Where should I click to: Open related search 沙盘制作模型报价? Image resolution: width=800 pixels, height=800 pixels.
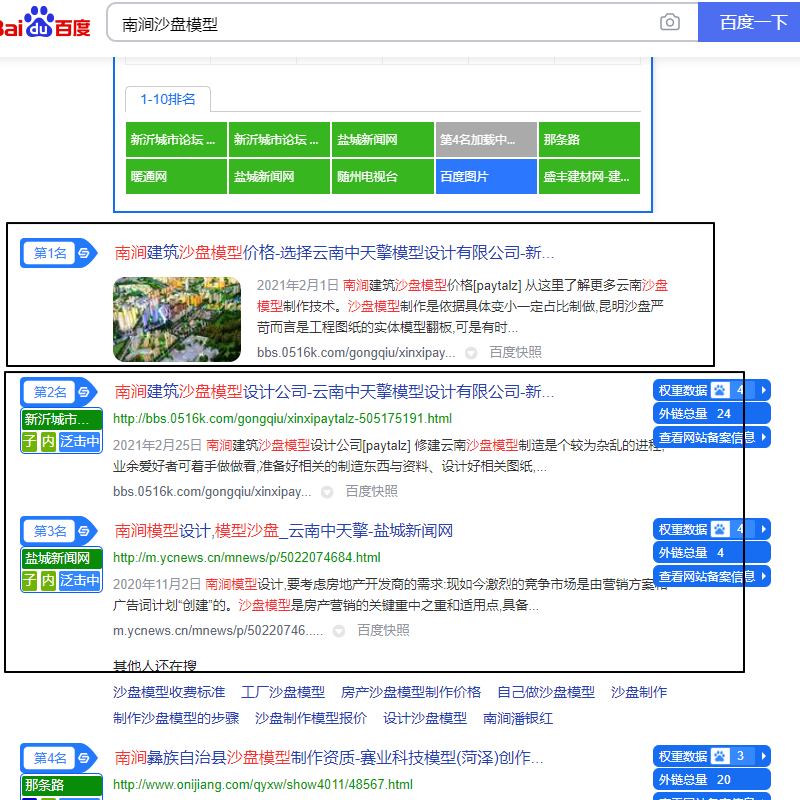(x=311, y=718)
